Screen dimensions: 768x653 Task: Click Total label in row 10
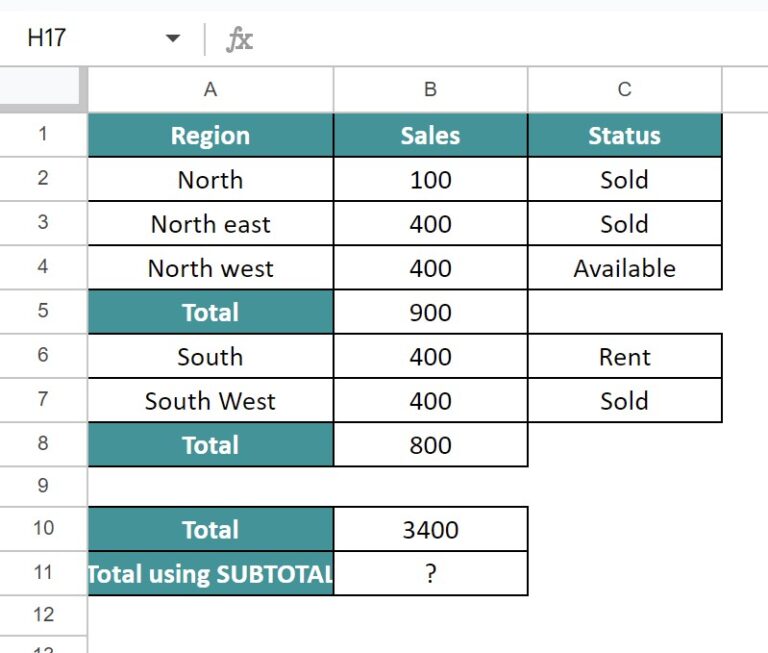coord(211,530)
